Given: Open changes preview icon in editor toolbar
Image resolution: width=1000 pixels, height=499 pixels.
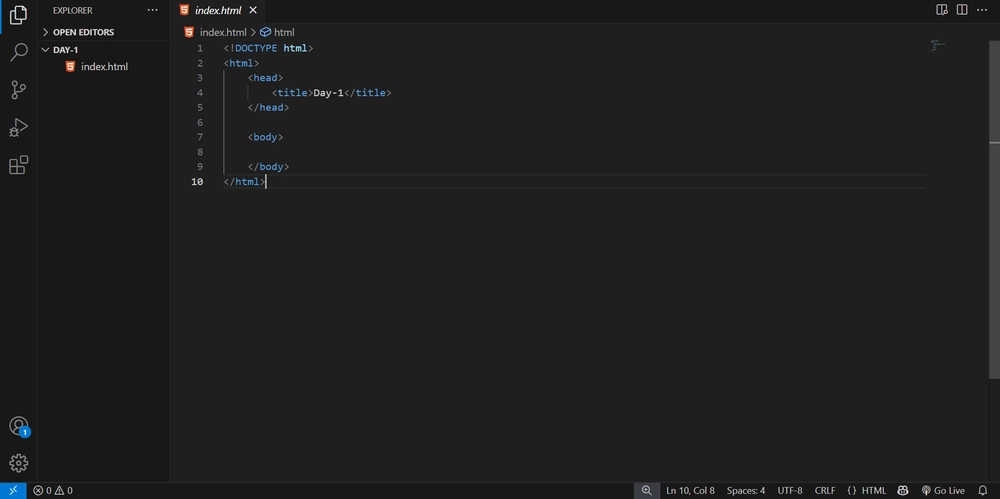Looking at the screenshot, I should click(941, 10).
